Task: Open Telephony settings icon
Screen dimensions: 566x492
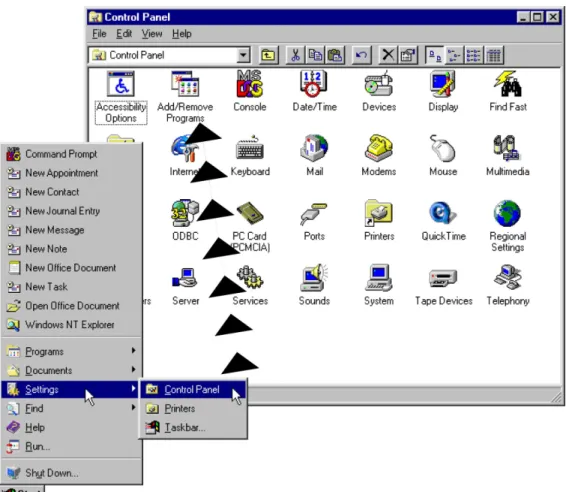Action: pyautogui.click(x=508, y=285)
